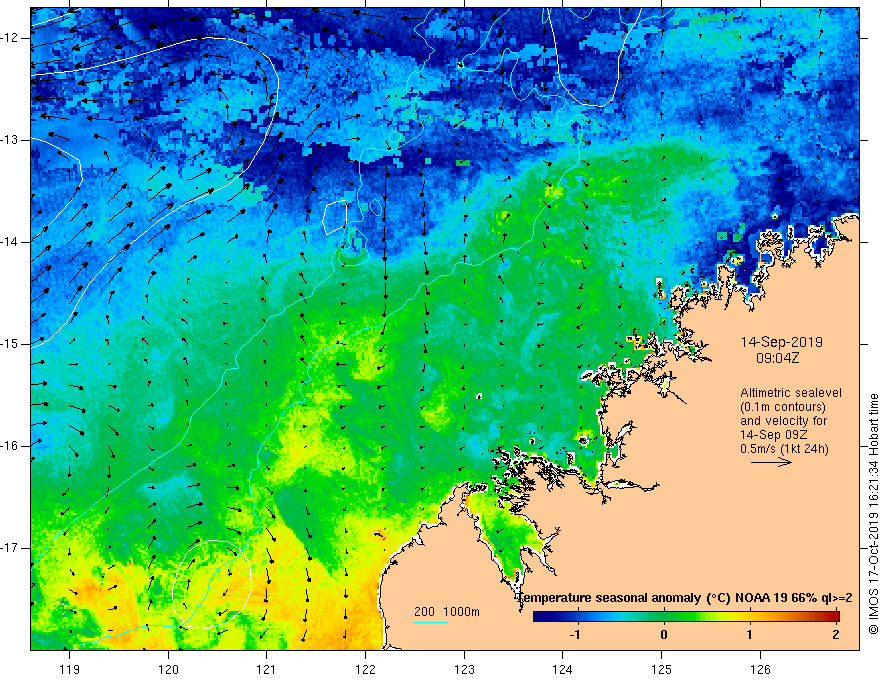
Task: Click latitude axis label -14
Action: coord(10,242)
